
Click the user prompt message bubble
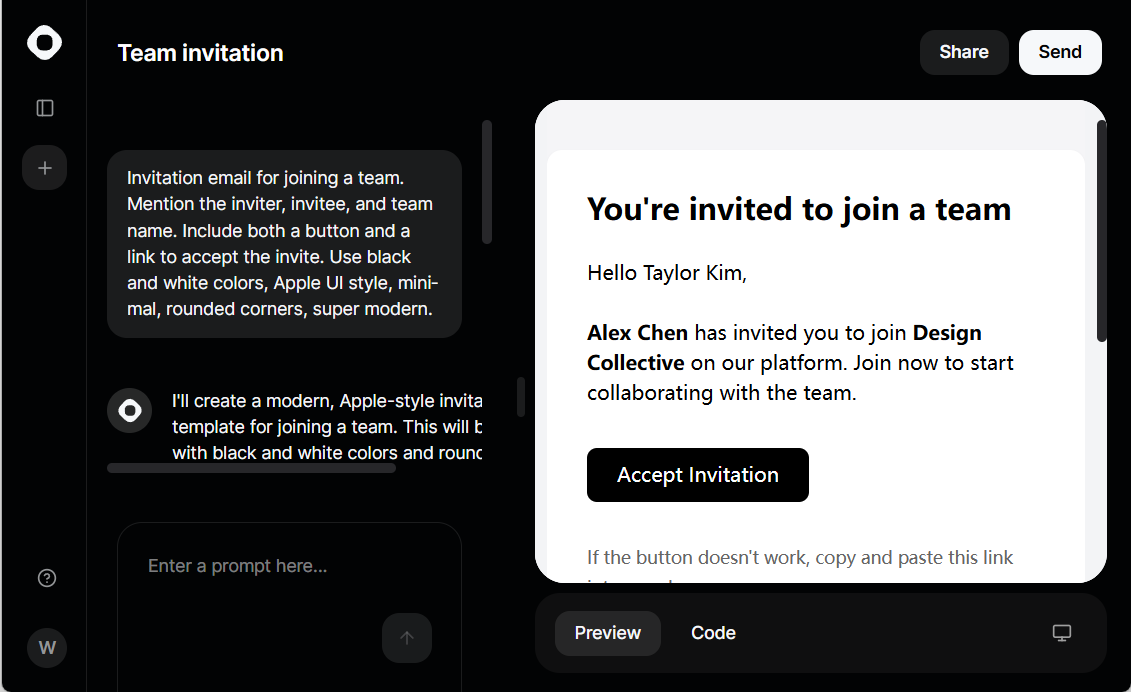(284, 244)
